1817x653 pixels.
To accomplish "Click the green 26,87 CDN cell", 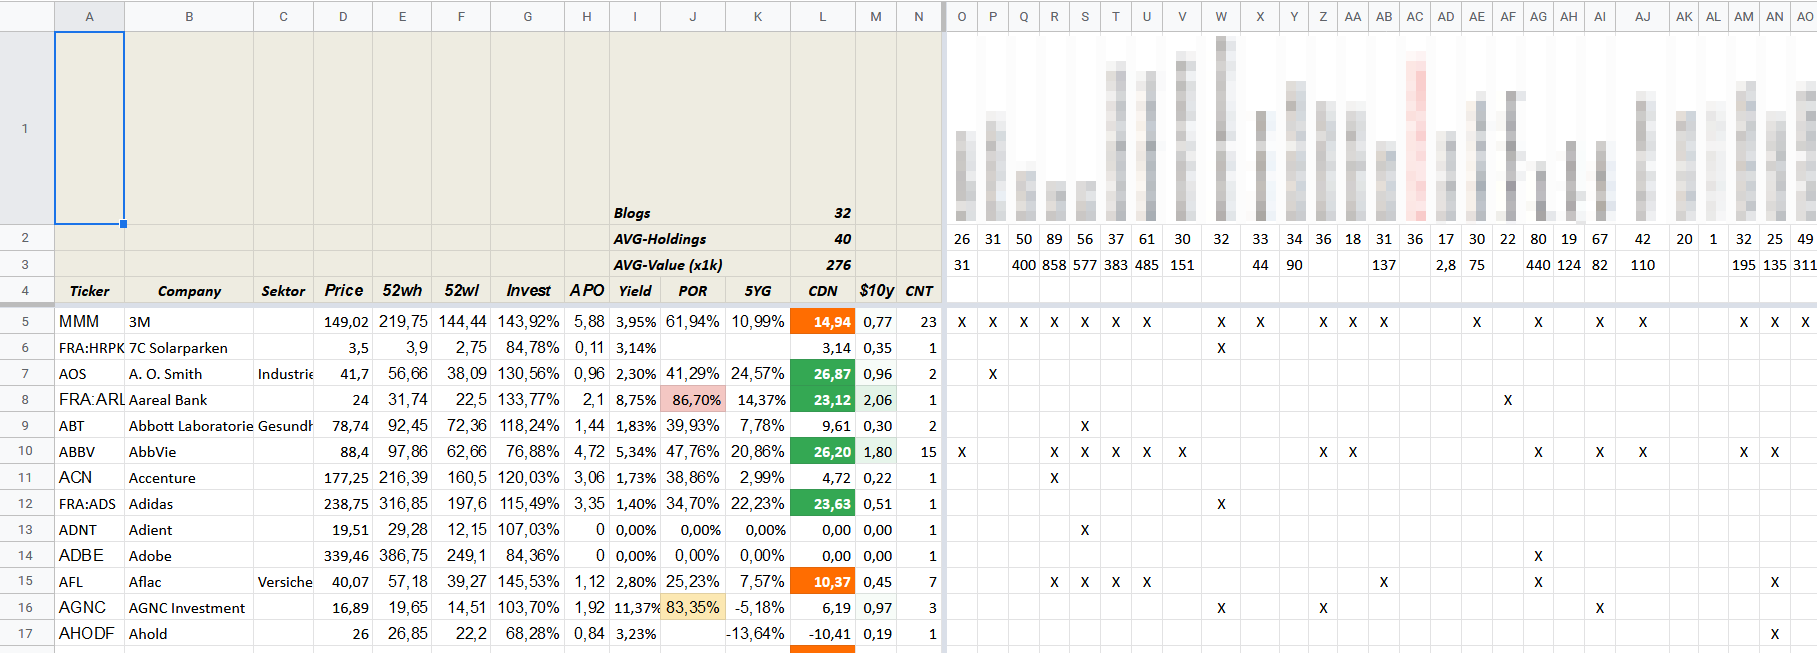I will (x=823, y=374).
